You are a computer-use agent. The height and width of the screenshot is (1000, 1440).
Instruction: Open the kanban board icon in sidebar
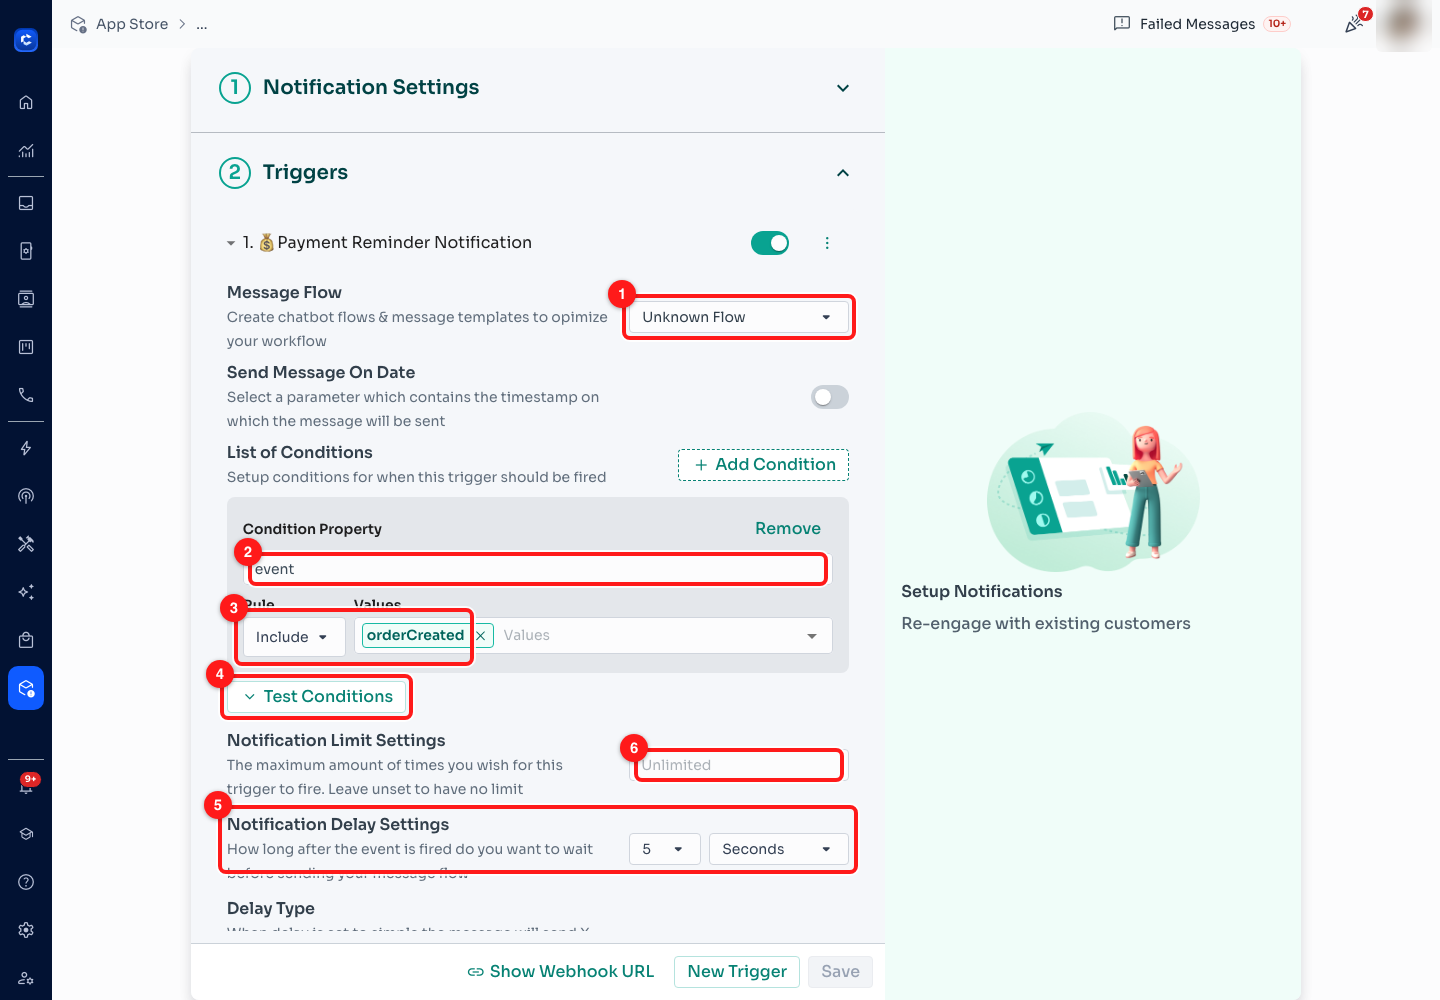pyautogui.click(x=26, y=347)
